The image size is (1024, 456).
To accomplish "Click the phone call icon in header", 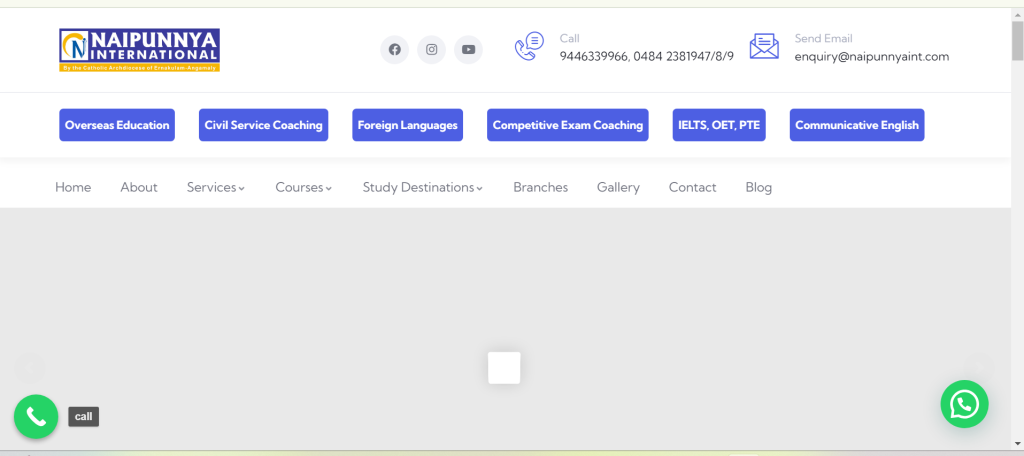I will click(529, 47).
